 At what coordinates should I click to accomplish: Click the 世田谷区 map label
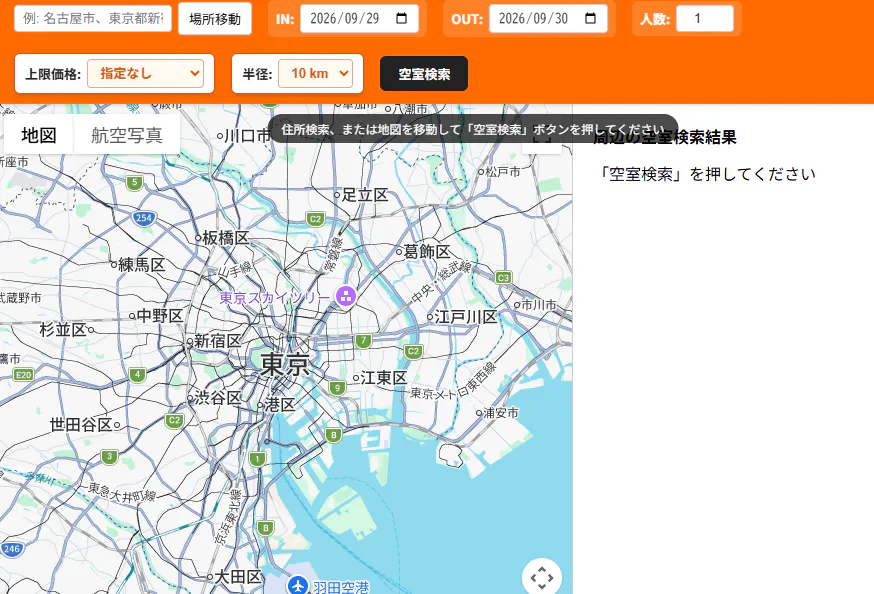(x=81, y=425)
